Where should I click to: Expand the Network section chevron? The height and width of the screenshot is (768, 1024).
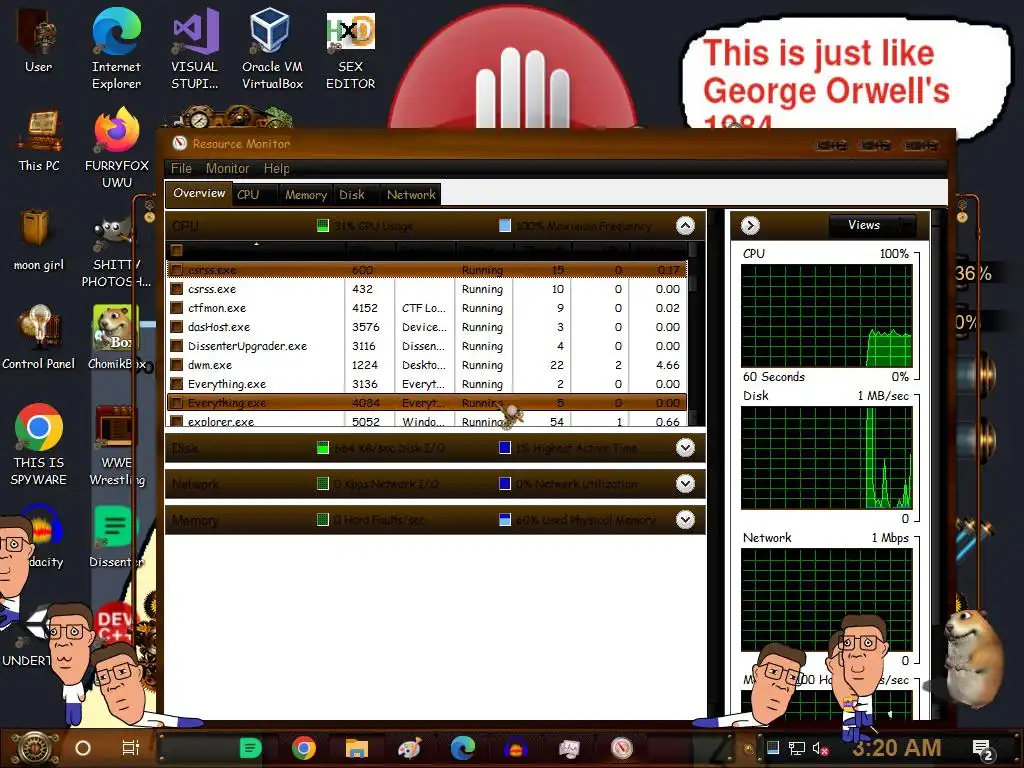coord(685,484)
